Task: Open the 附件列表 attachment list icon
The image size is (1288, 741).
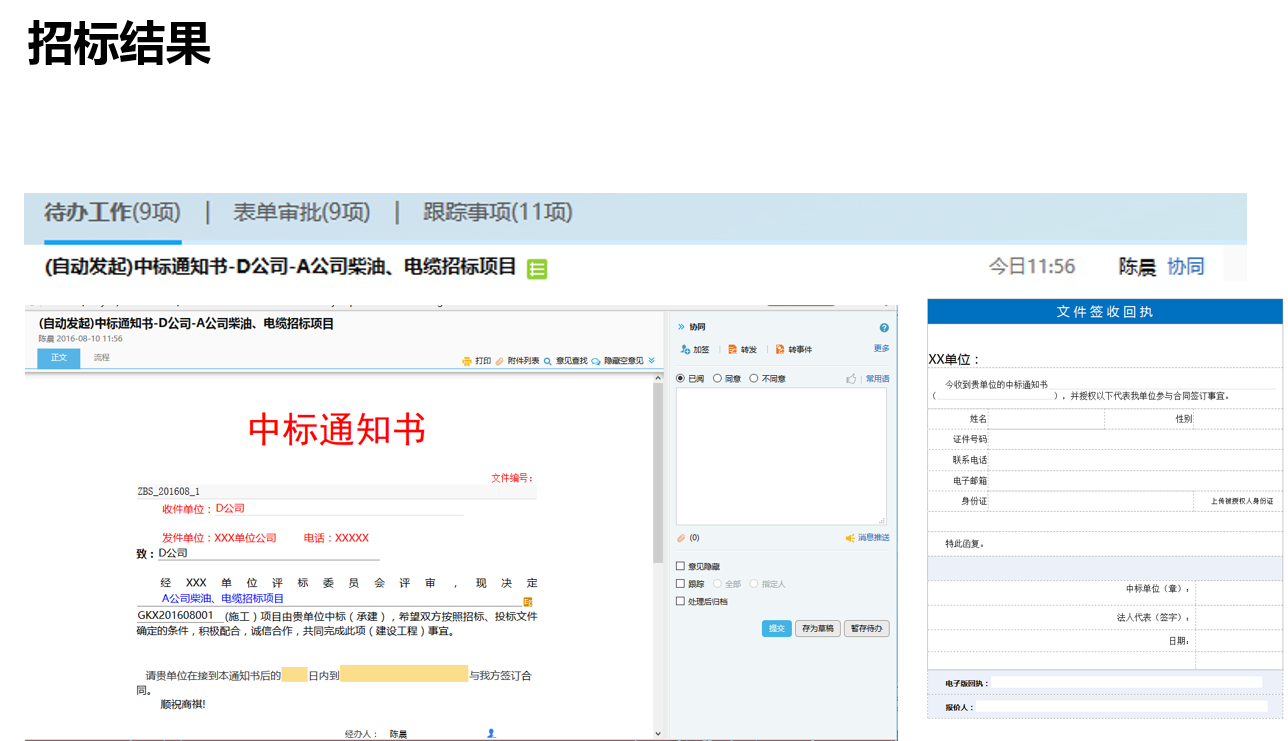Action: (500, 361)
